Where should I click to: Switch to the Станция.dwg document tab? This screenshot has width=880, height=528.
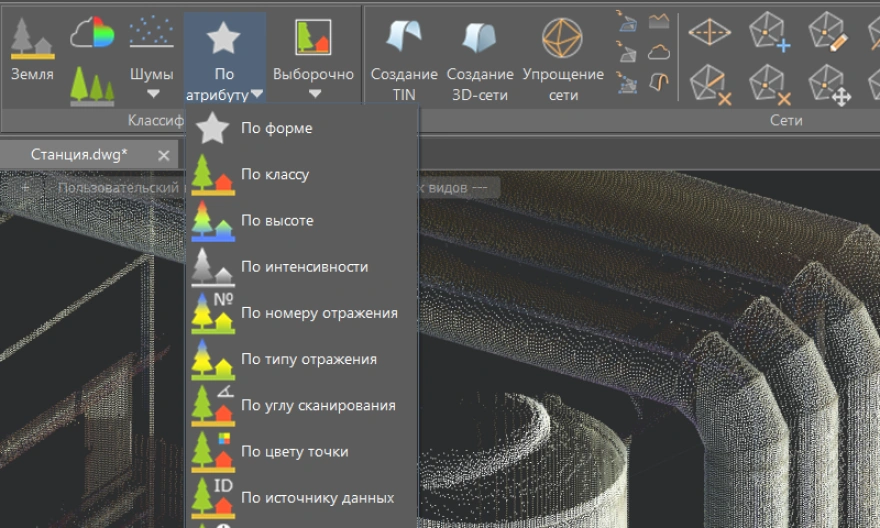[x=79, y=155]
